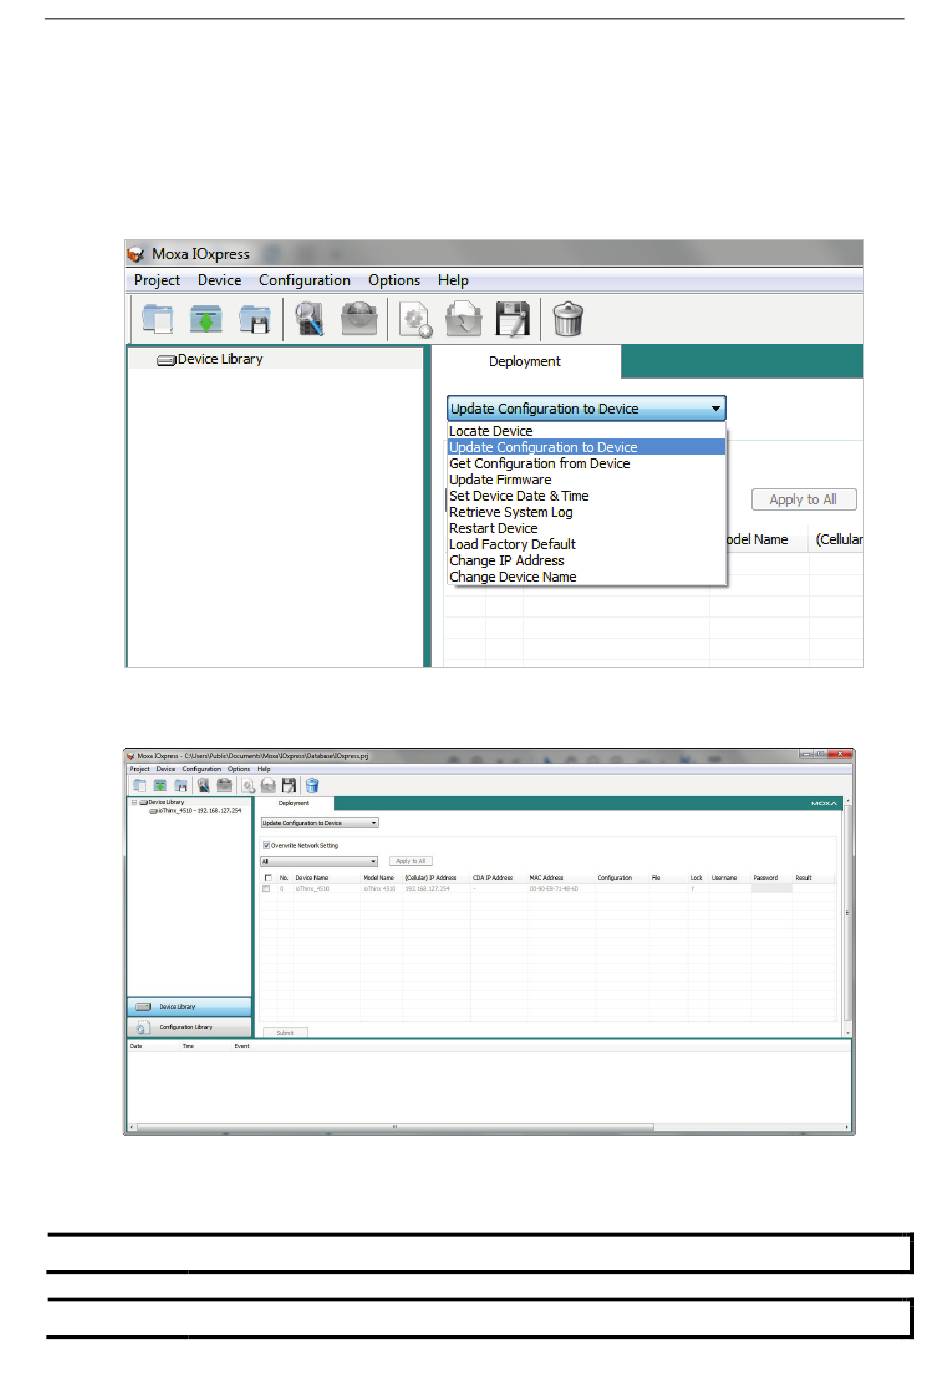This screenshot has height=1387, width=950.
Task: Click the grey network device icon in enlarged toolbar
Action: pyautogui.click(x=359, y=319)
